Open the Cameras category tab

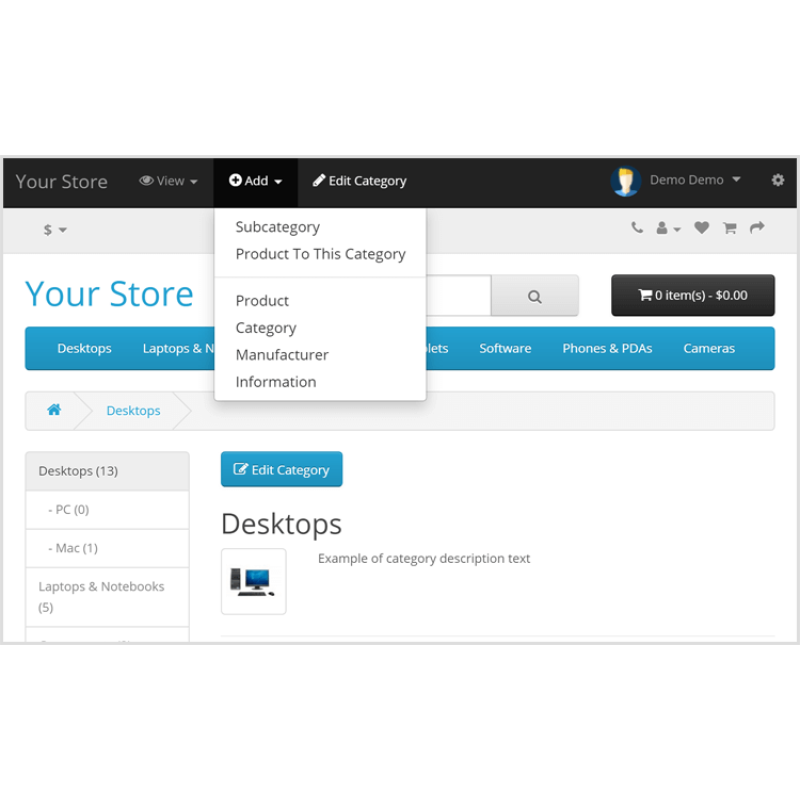(x=709, y=348)
